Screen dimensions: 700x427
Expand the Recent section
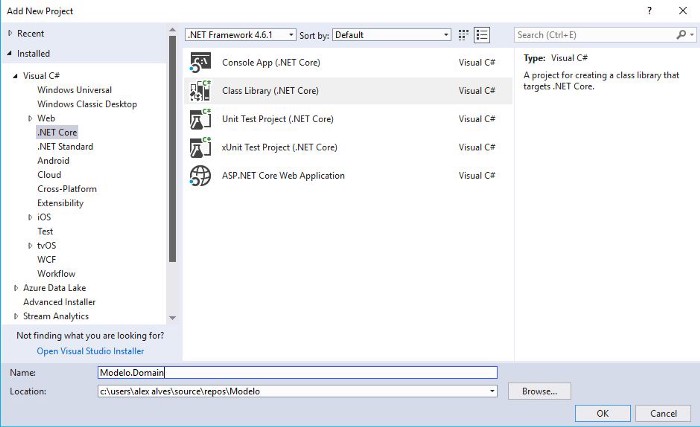[10, 33]
